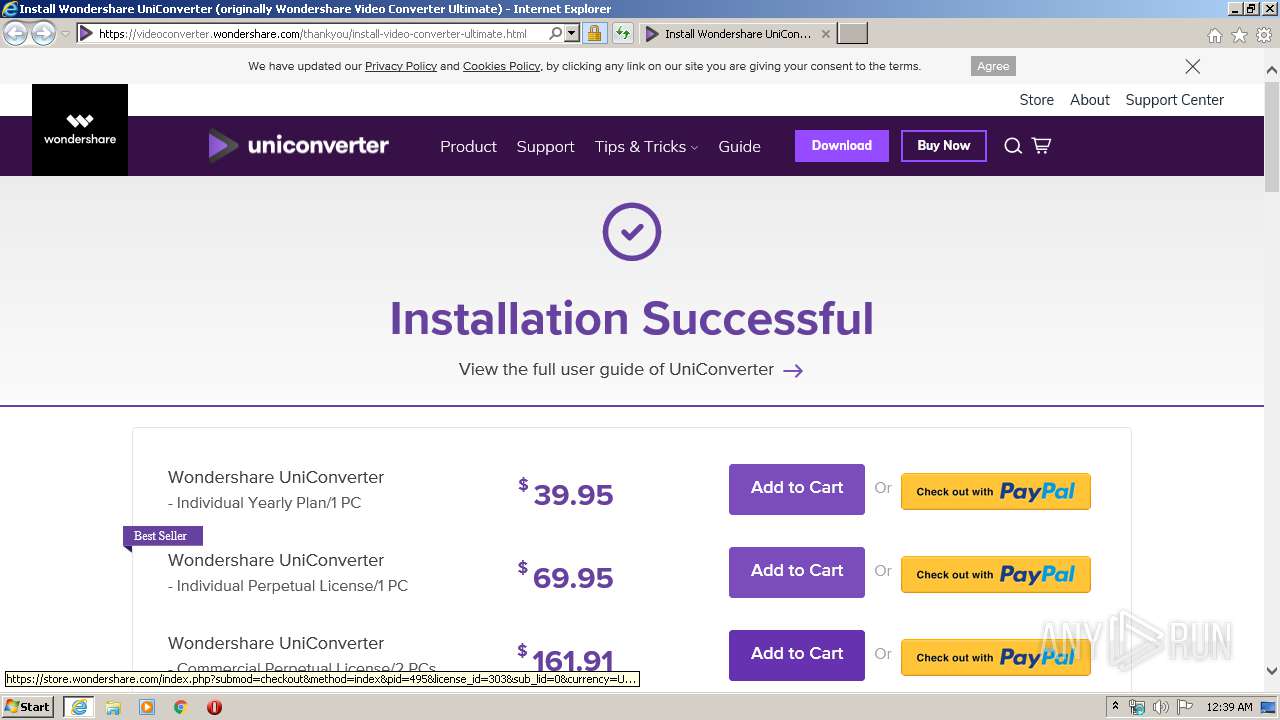1280x720 pixels.
Task: Click the address bar URL field
Action: (320, 34)
